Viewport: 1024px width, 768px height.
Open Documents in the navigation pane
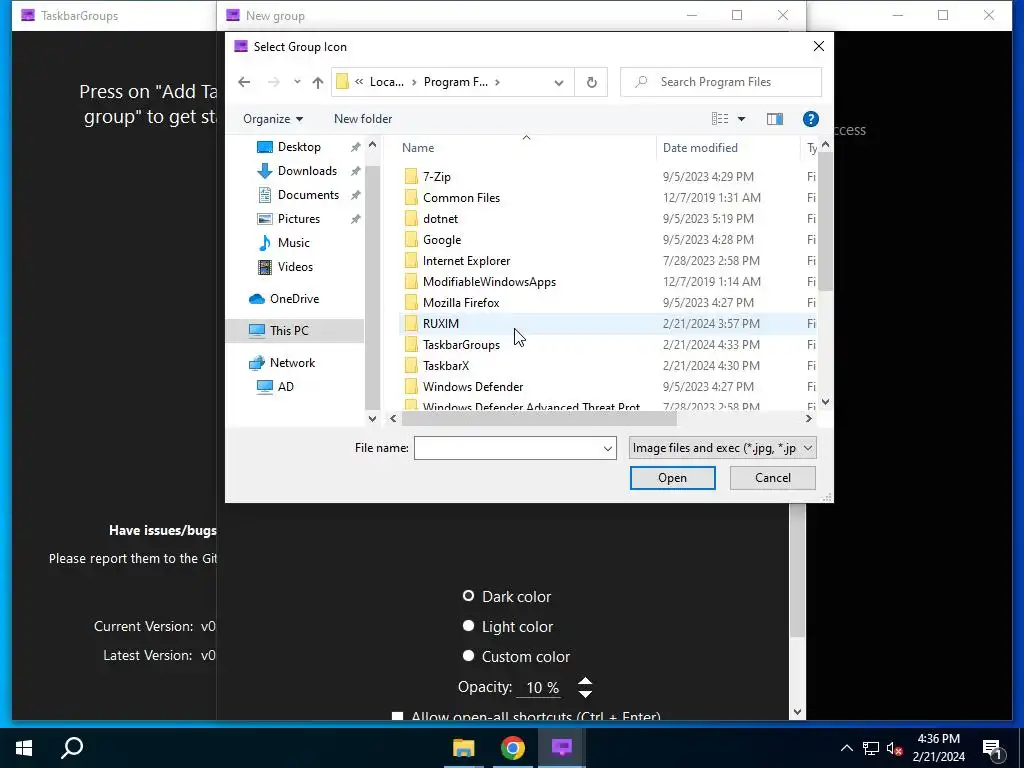click(x=308, y=195)
